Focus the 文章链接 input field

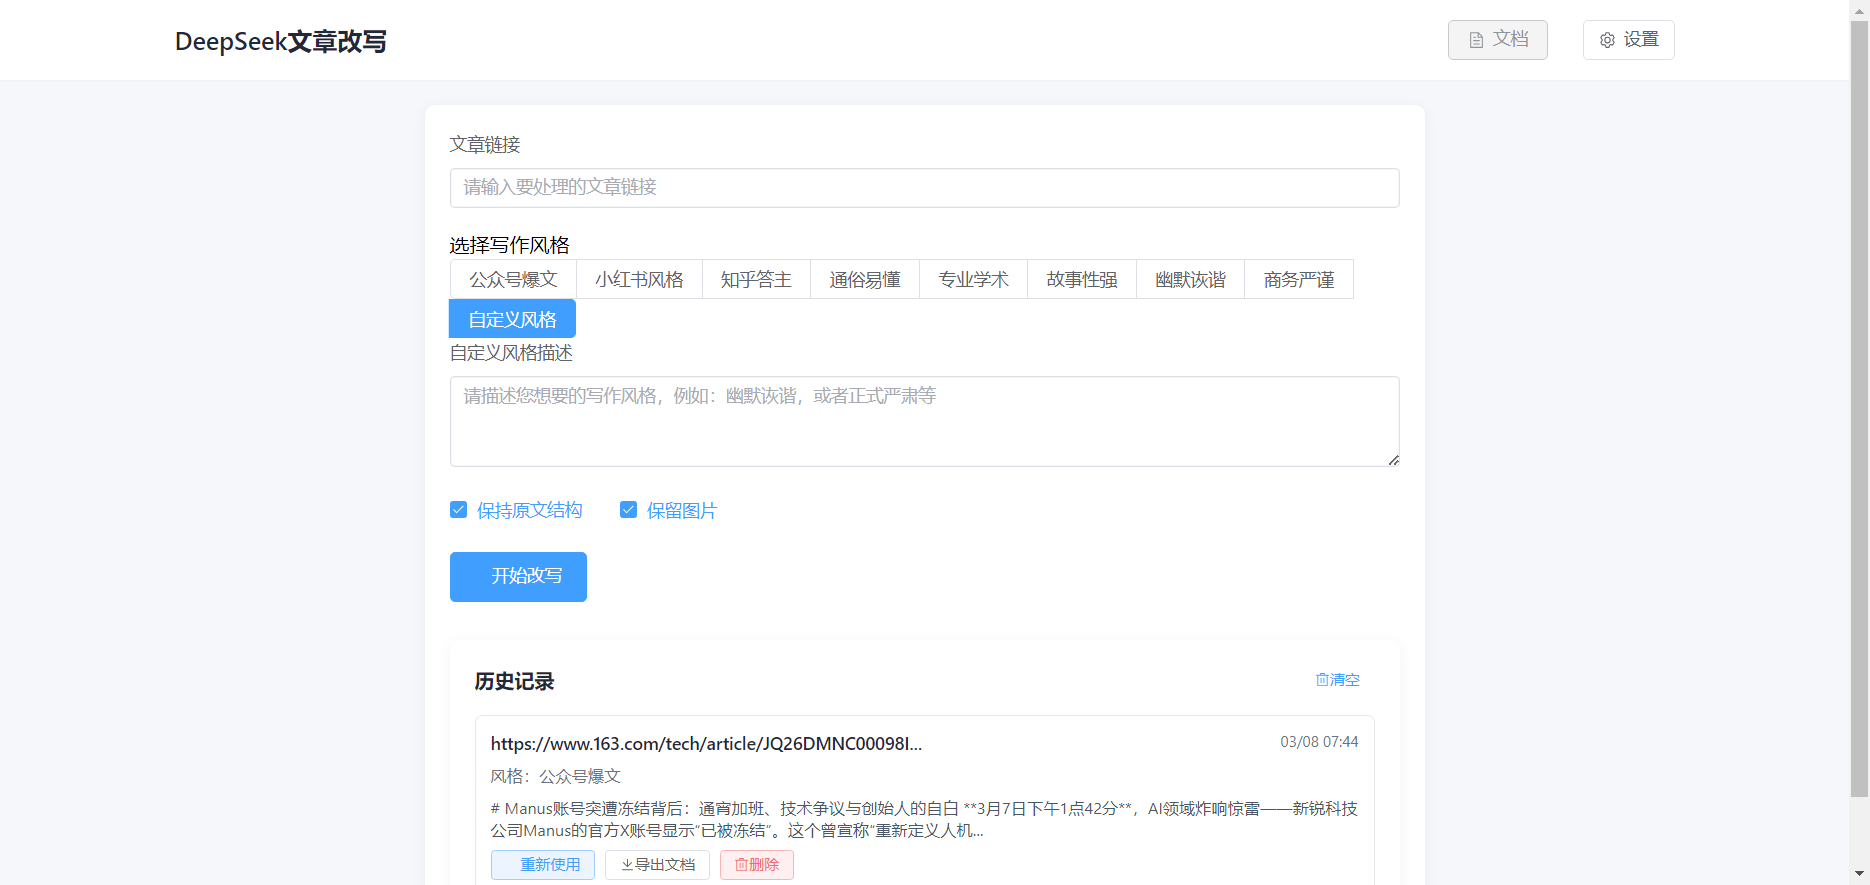coord(924,188)
